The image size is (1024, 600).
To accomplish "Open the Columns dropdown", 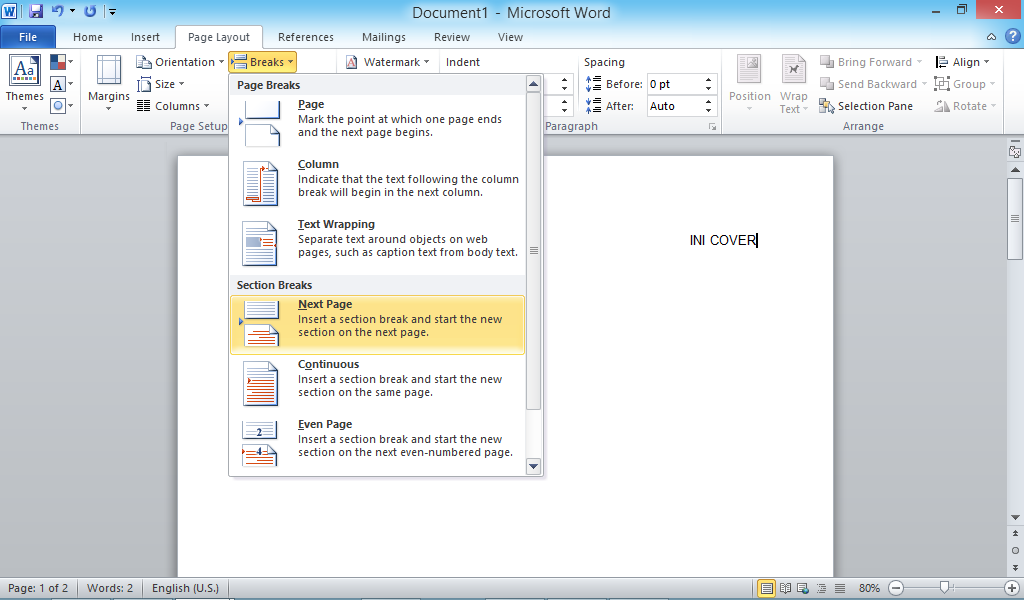I will coord(172,106).
